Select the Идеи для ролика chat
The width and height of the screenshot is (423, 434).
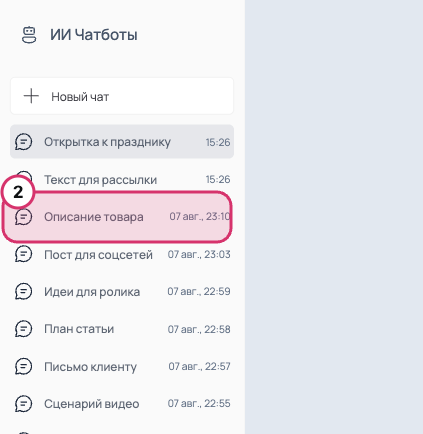122,291
